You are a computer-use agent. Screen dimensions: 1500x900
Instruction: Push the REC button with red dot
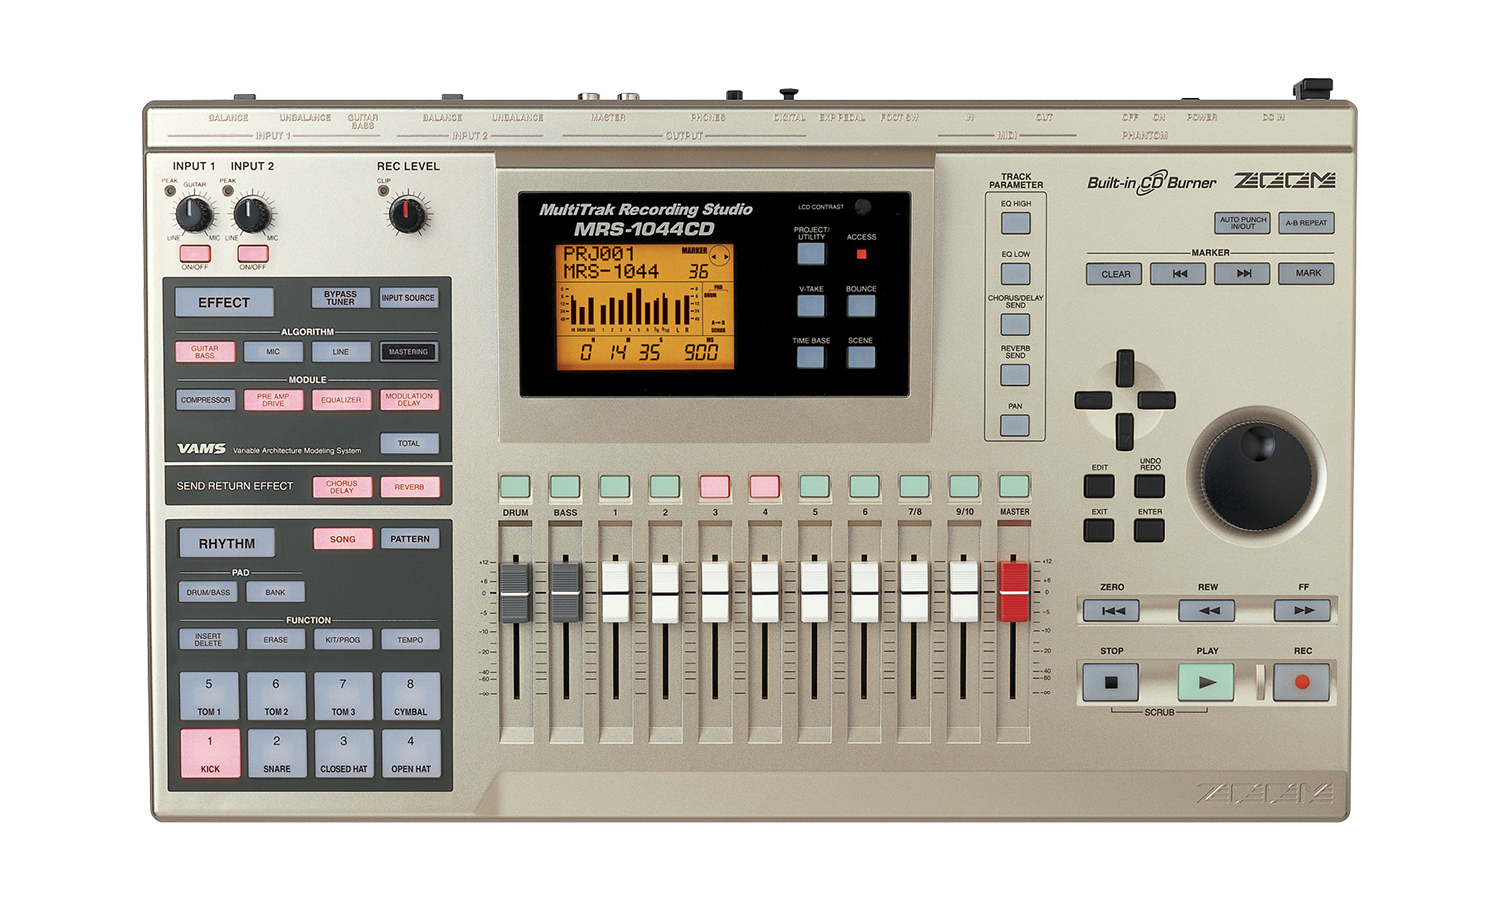[x=1301, y=682]
